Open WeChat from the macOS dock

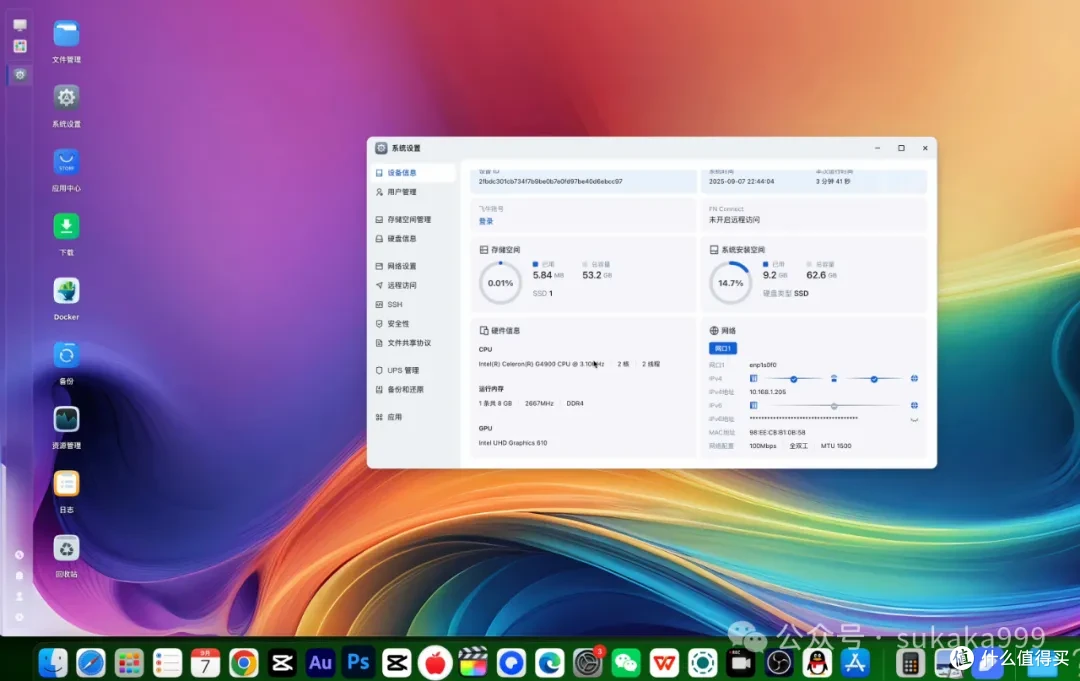click(625, 663)
